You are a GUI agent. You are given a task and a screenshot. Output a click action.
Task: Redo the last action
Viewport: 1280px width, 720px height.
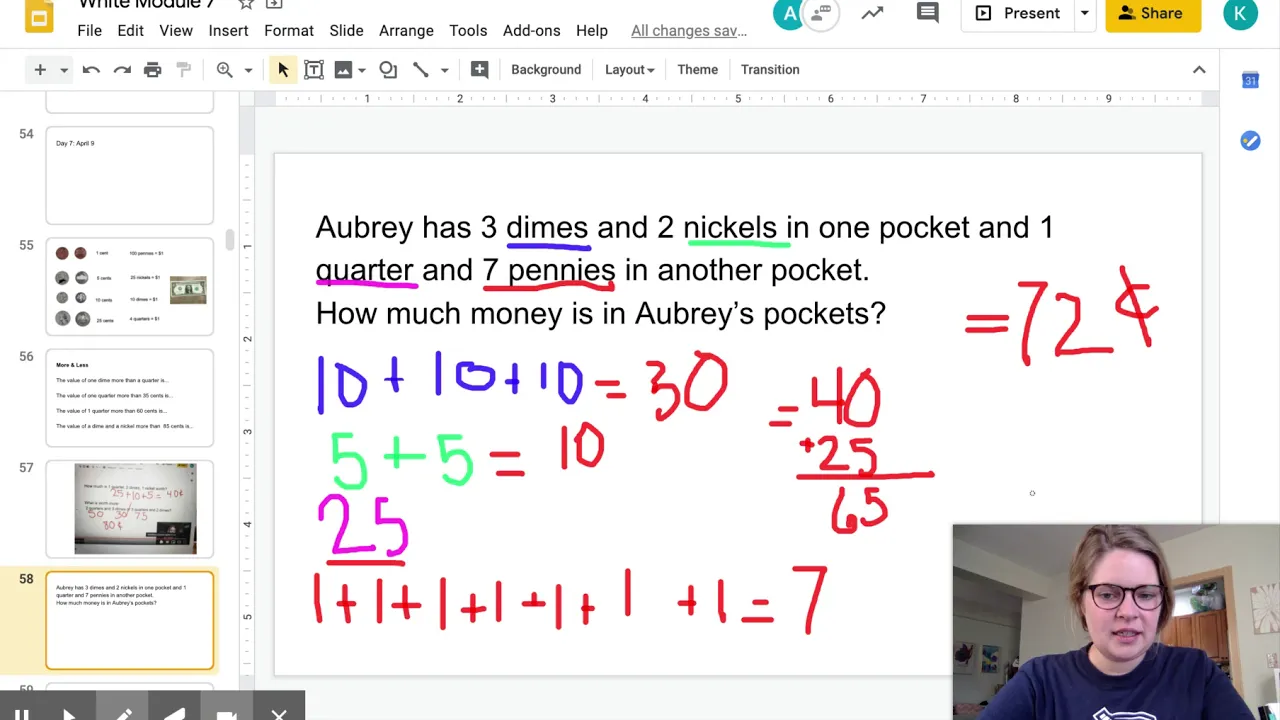[122, 70]
